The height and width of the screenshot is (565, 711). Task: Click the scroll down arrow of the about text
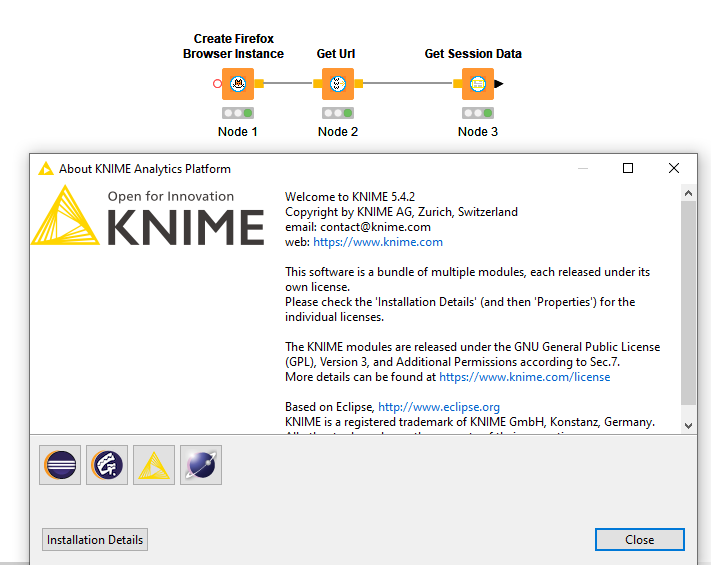[x=688, y=426]
